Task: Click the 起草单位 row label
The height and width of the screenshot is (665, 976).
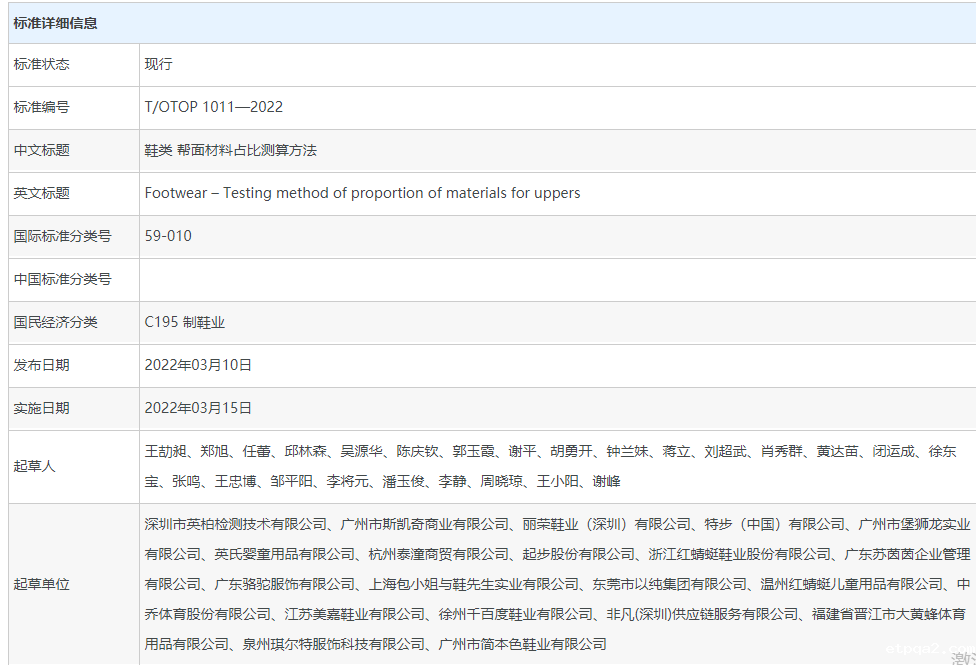Action: point(42,584)
